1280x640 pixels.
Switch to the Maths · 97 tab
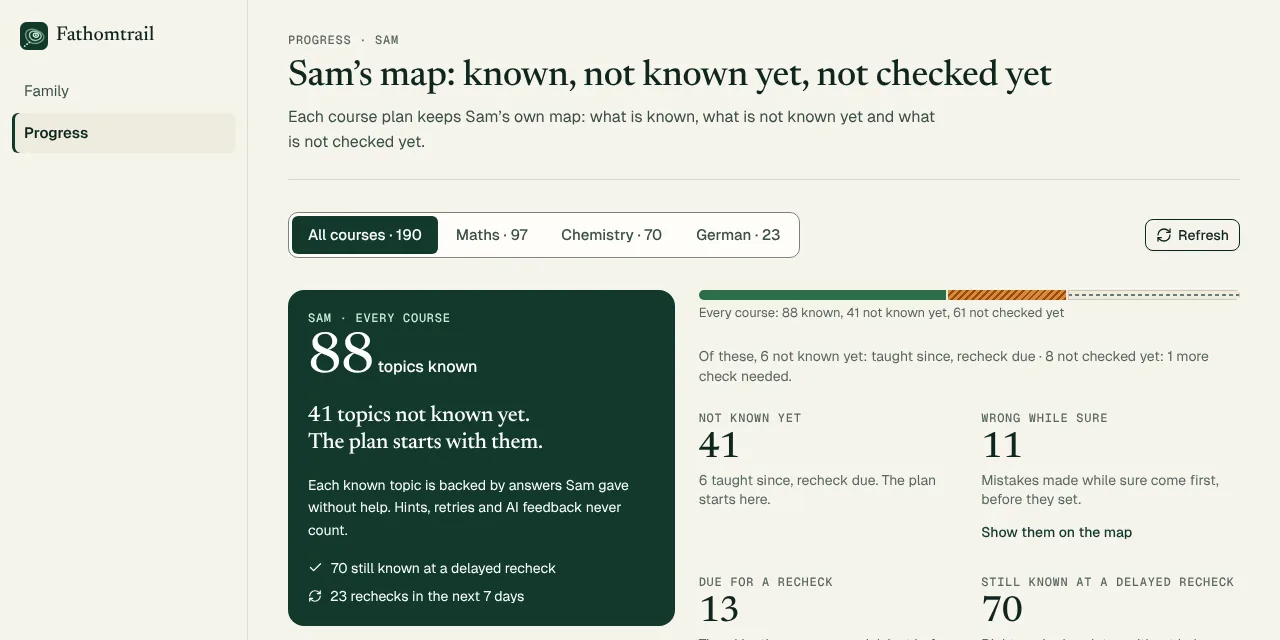pyautogui.click(x=492, y=235)
